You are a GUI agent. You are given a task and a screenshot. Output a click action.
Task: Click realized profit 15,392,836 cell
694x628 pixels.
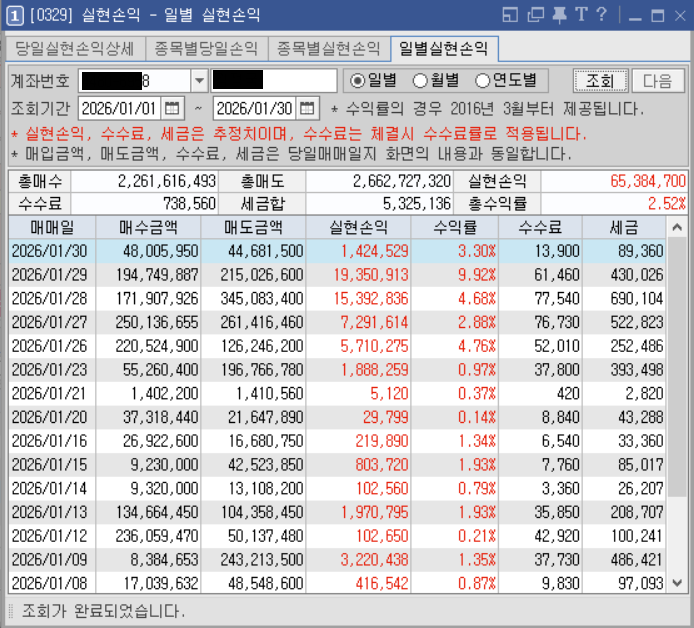tap(371, 299)
